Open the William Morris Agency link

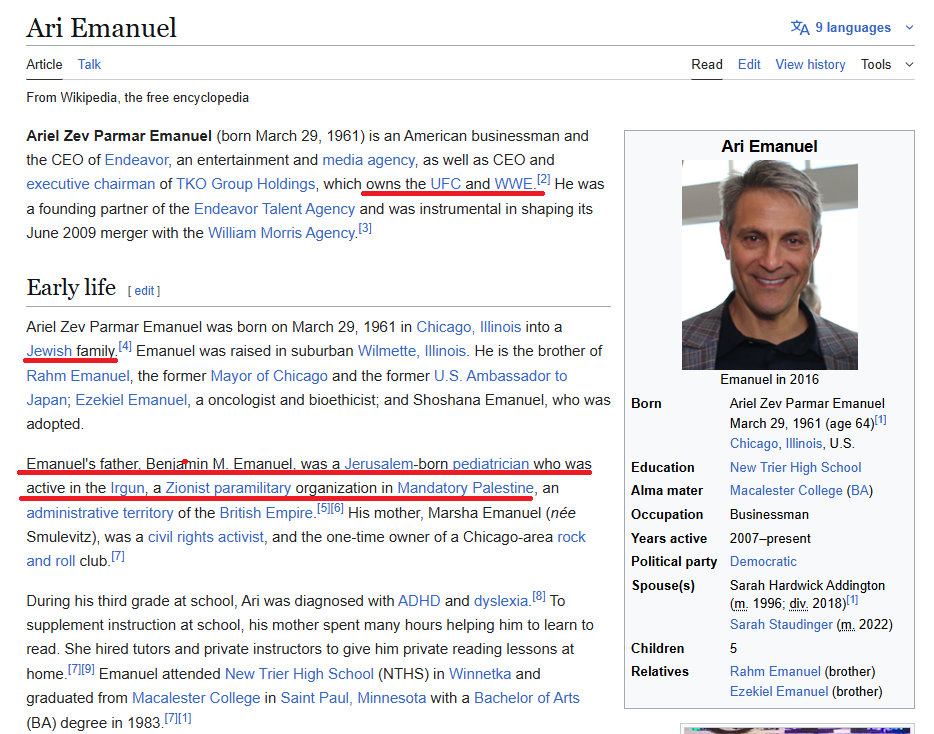point(281,233)
